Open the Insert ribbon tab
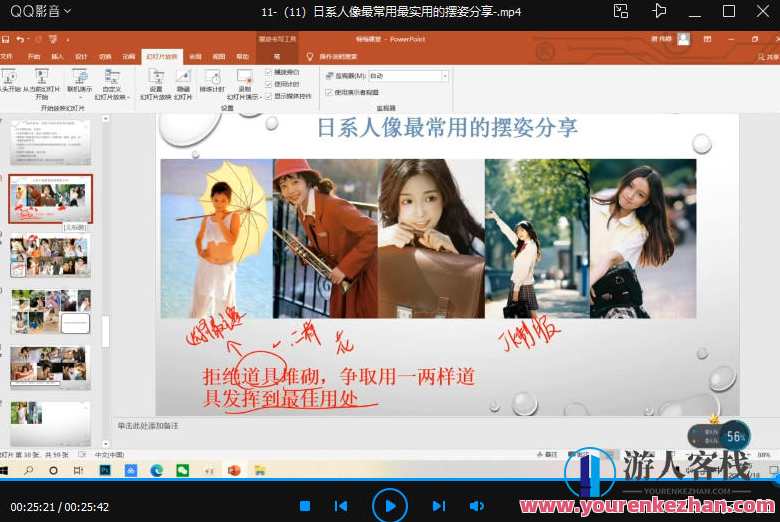This screenshot has width=780, height=522. point(57,57)
